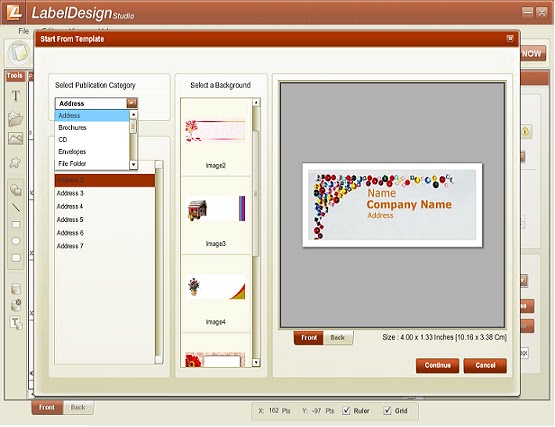Open the File menu
Image resolution: width=555 pixels, height=427 pixels.
point(23,31)
